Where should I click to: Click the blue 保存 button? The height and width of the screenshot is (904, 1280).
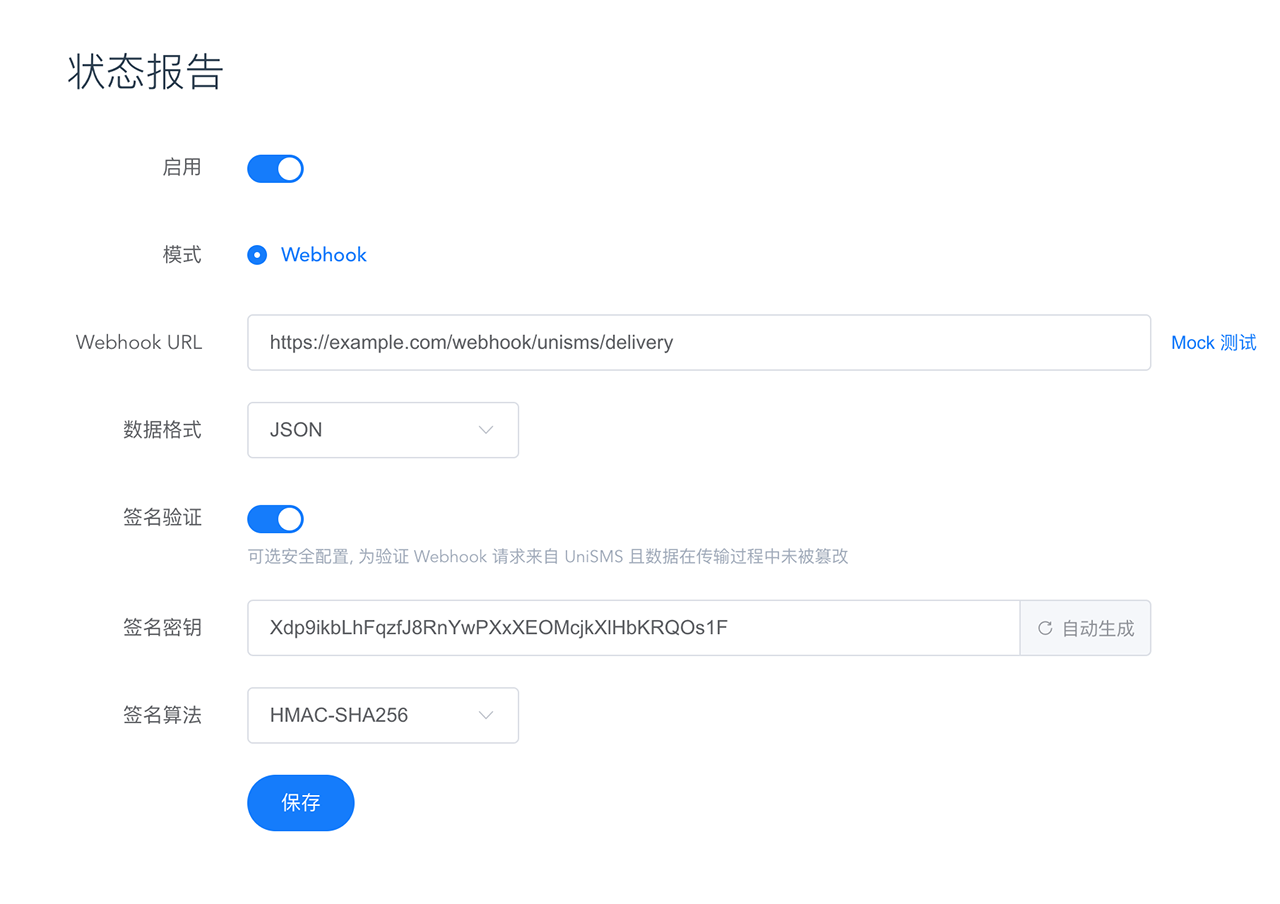pos(301,803)
